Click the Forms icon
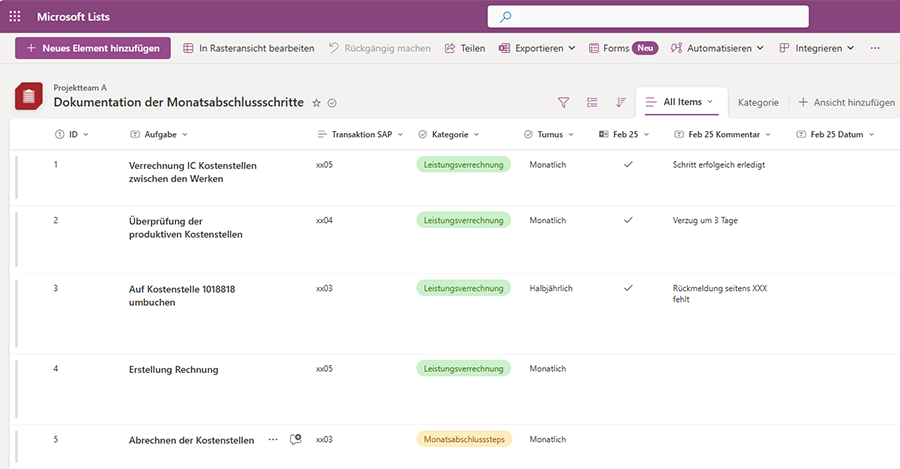 tap(594, 48)
